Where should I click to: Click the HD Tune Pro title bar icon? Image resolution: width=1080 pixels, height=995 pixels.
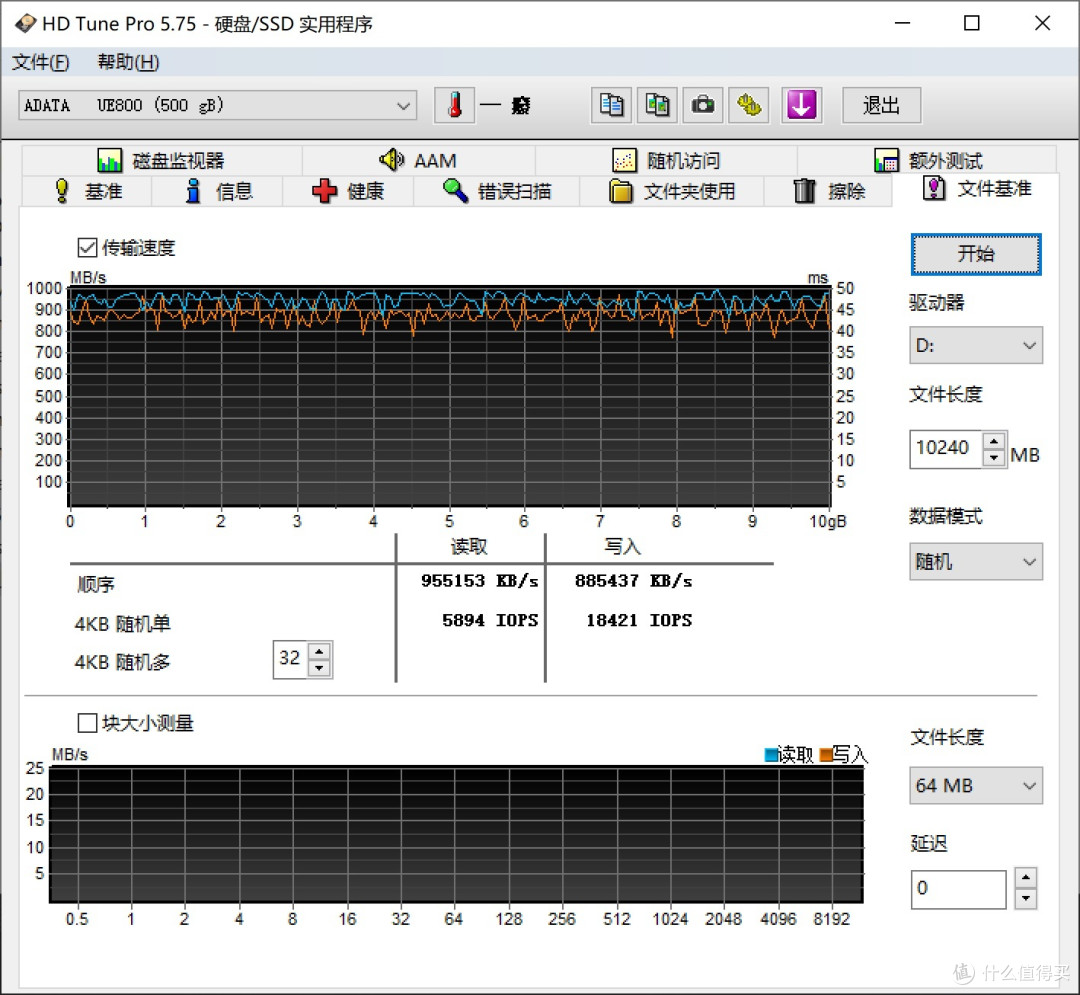pos(25,23)
